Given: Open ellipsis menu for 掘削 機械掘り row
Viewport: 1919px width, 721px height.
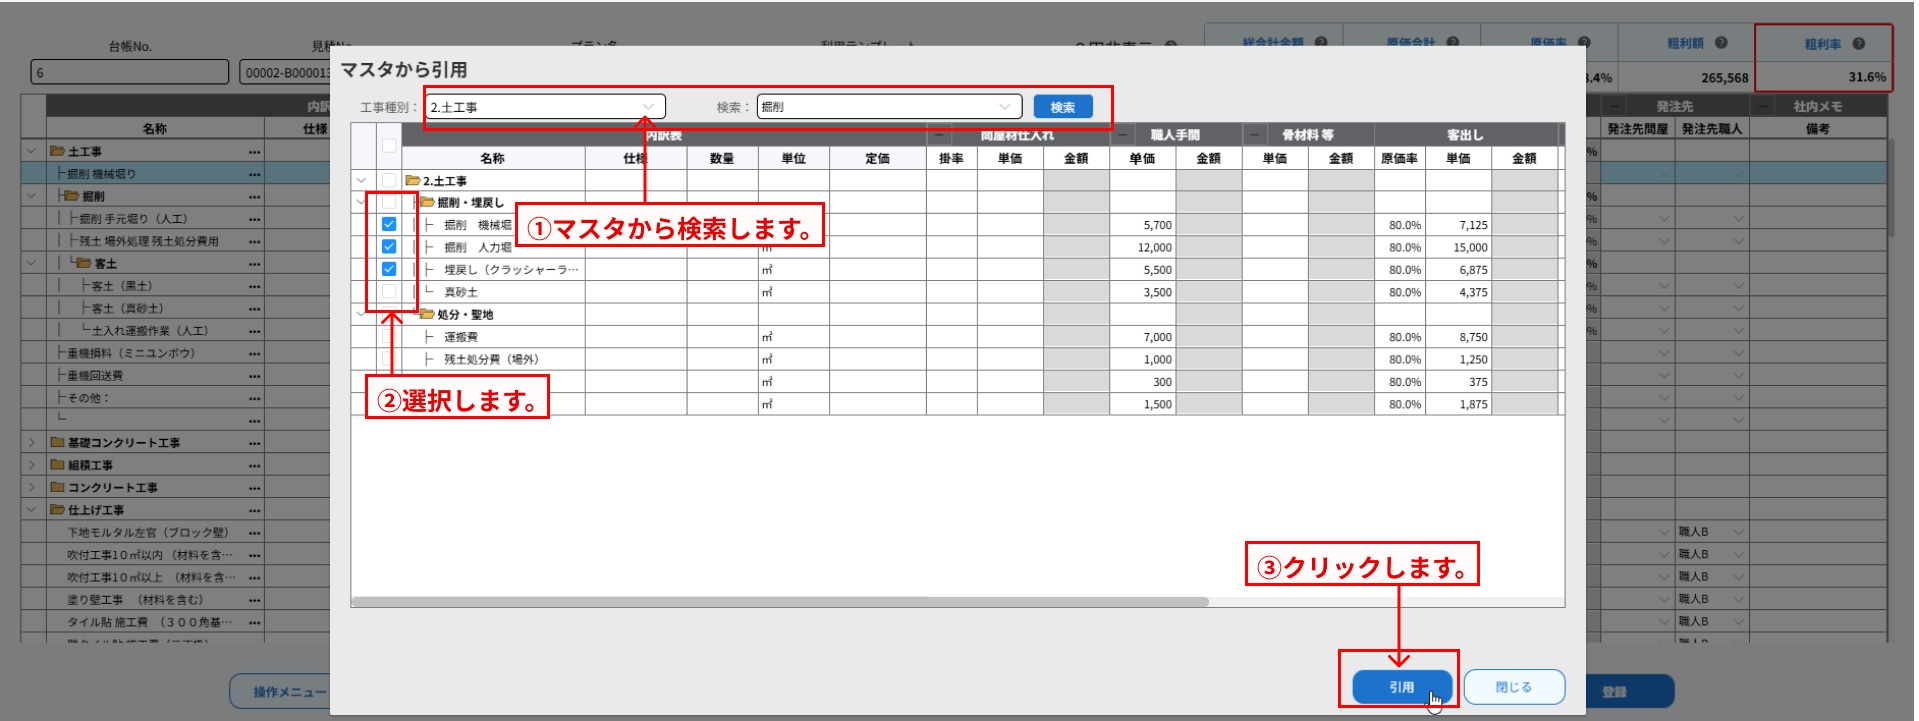Looking at the screenshot, I should (255, 174).
